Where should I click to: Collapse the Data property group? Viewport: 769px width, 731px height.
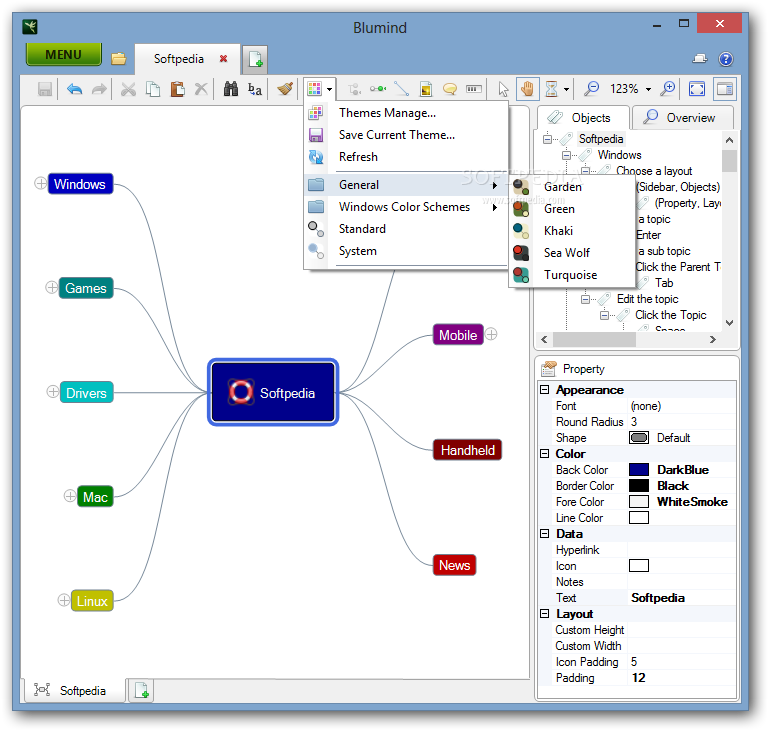[x=544, y=533]
